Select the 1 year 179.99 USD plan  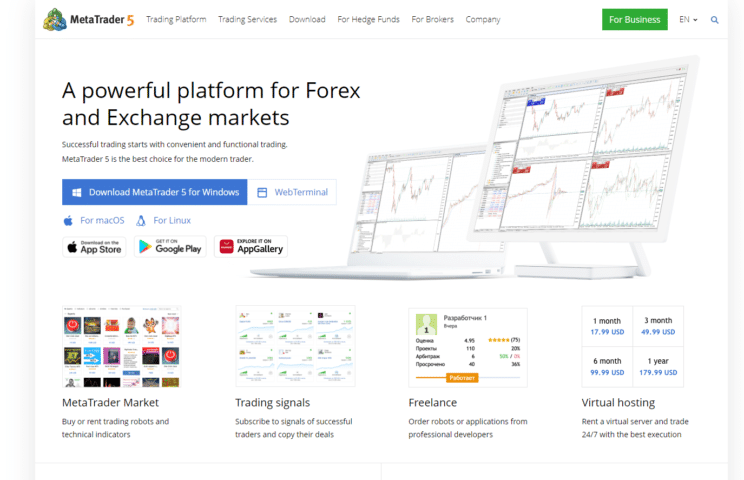click(658, 367)
